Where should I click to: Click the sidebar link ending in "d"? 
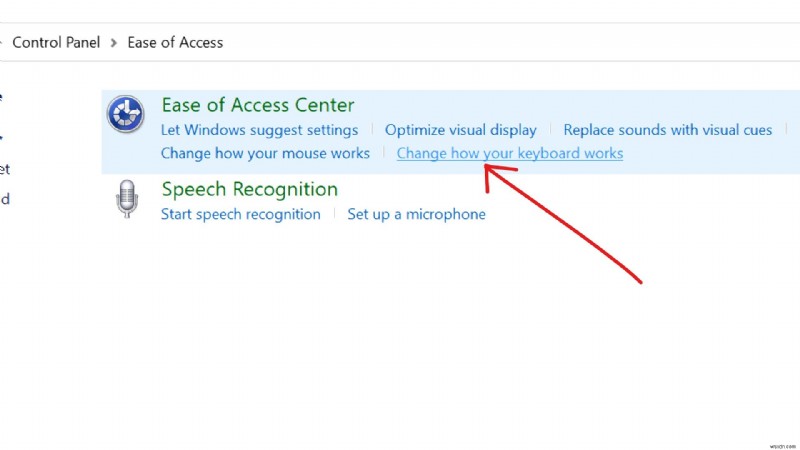click(4, 199)
